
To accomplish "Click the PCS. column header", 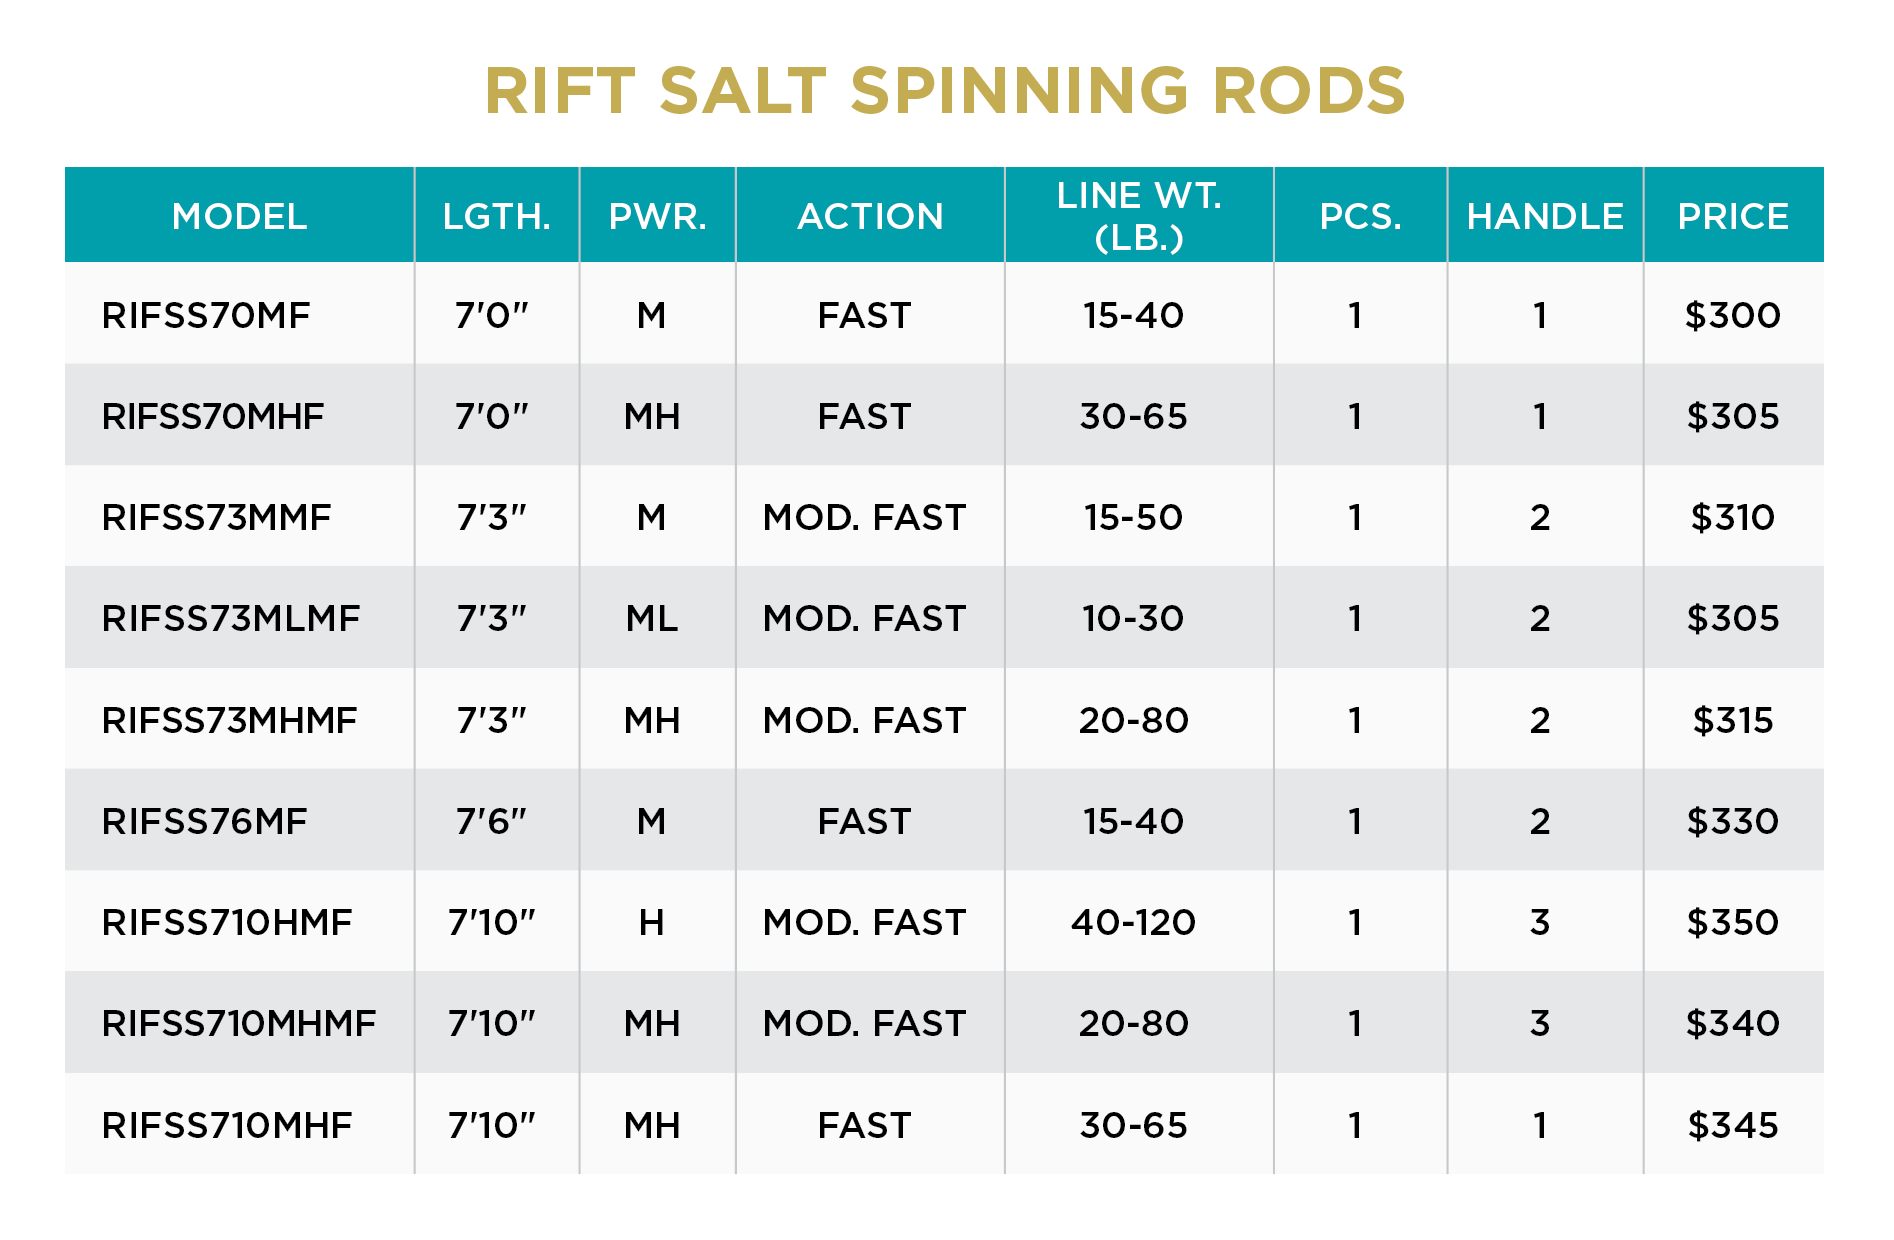I will pos(1360,216).
